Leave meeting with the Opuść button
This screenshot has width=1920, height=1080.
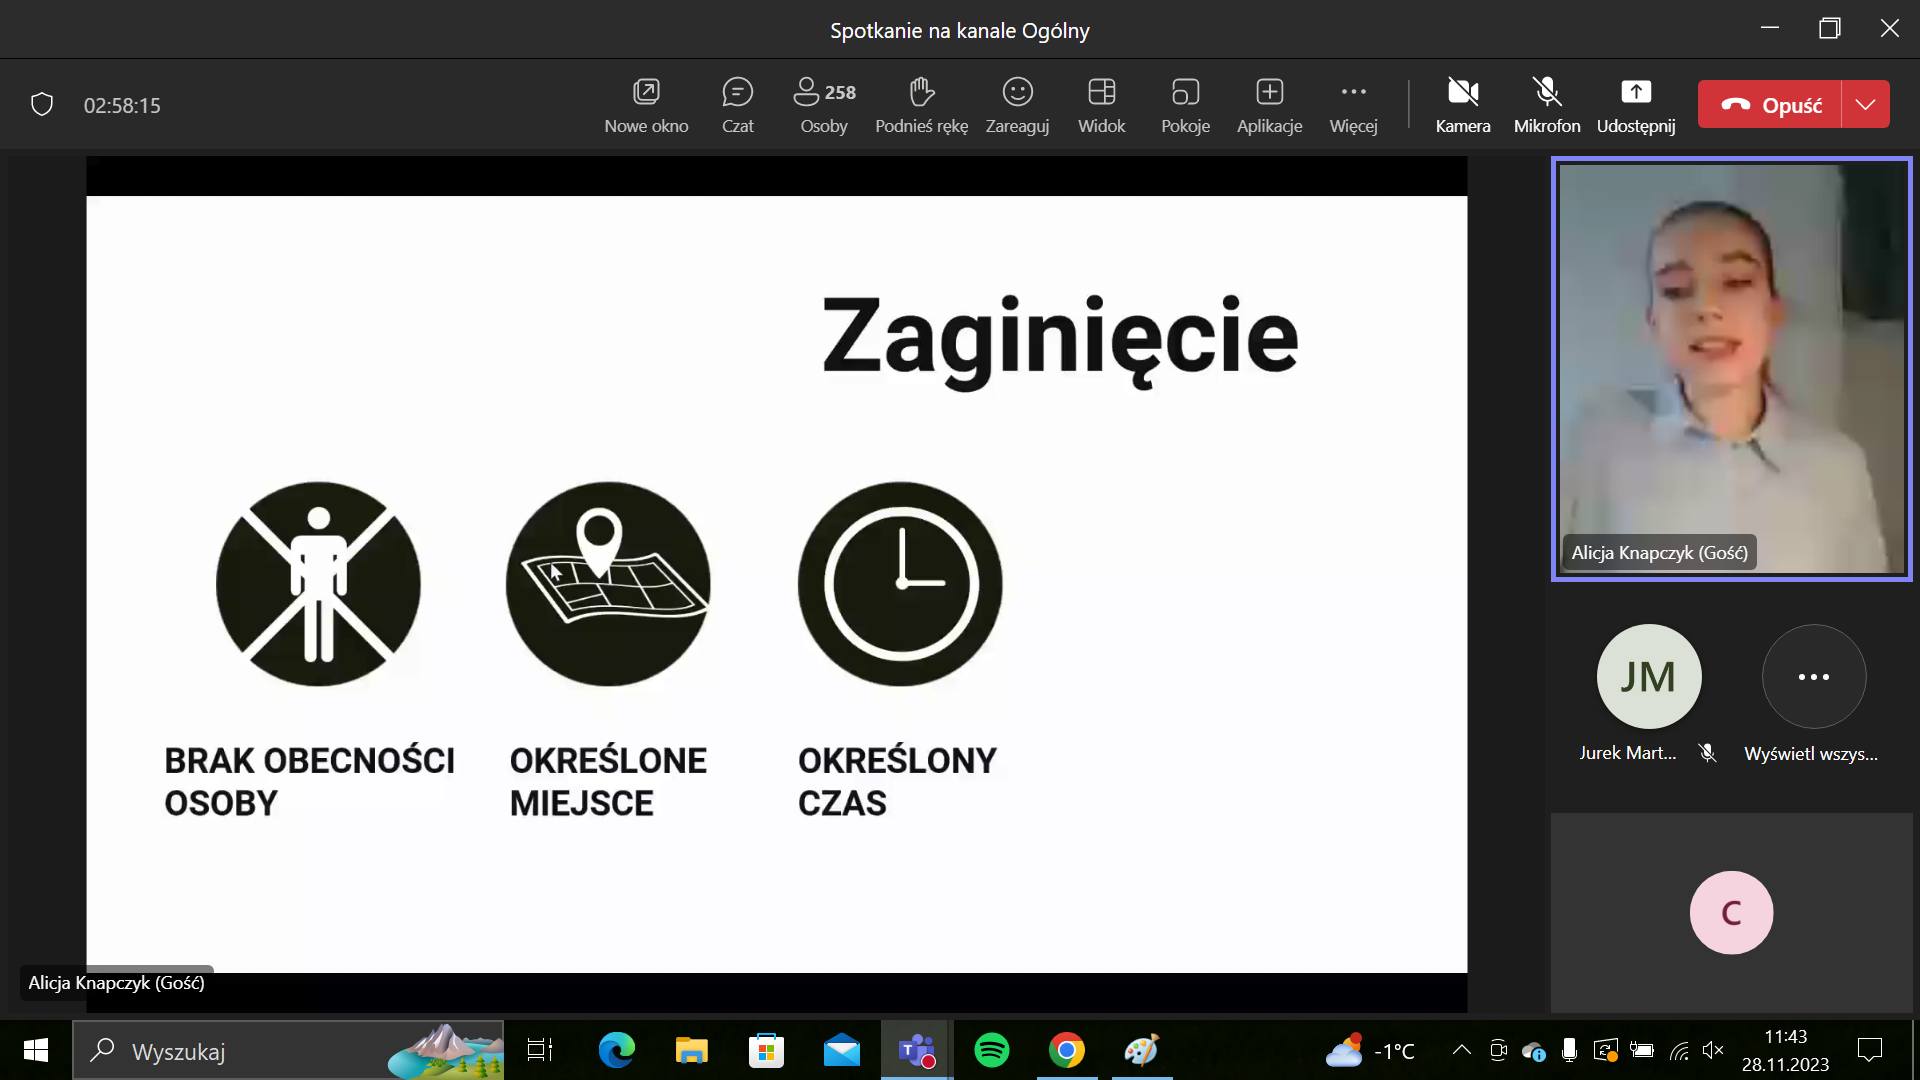point(1770,105)
